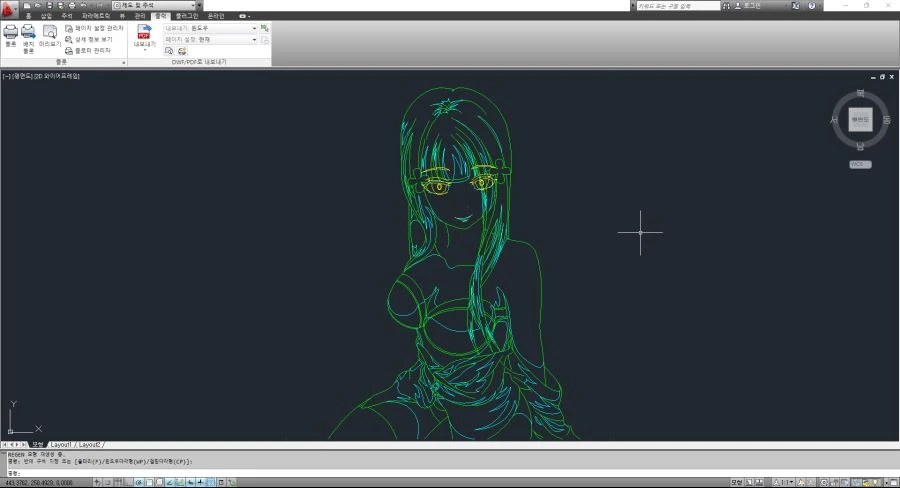Restore the drawing viewport window
Image resolution: width=900 pixels, height=488 pixels.
[x=882, y=76]
